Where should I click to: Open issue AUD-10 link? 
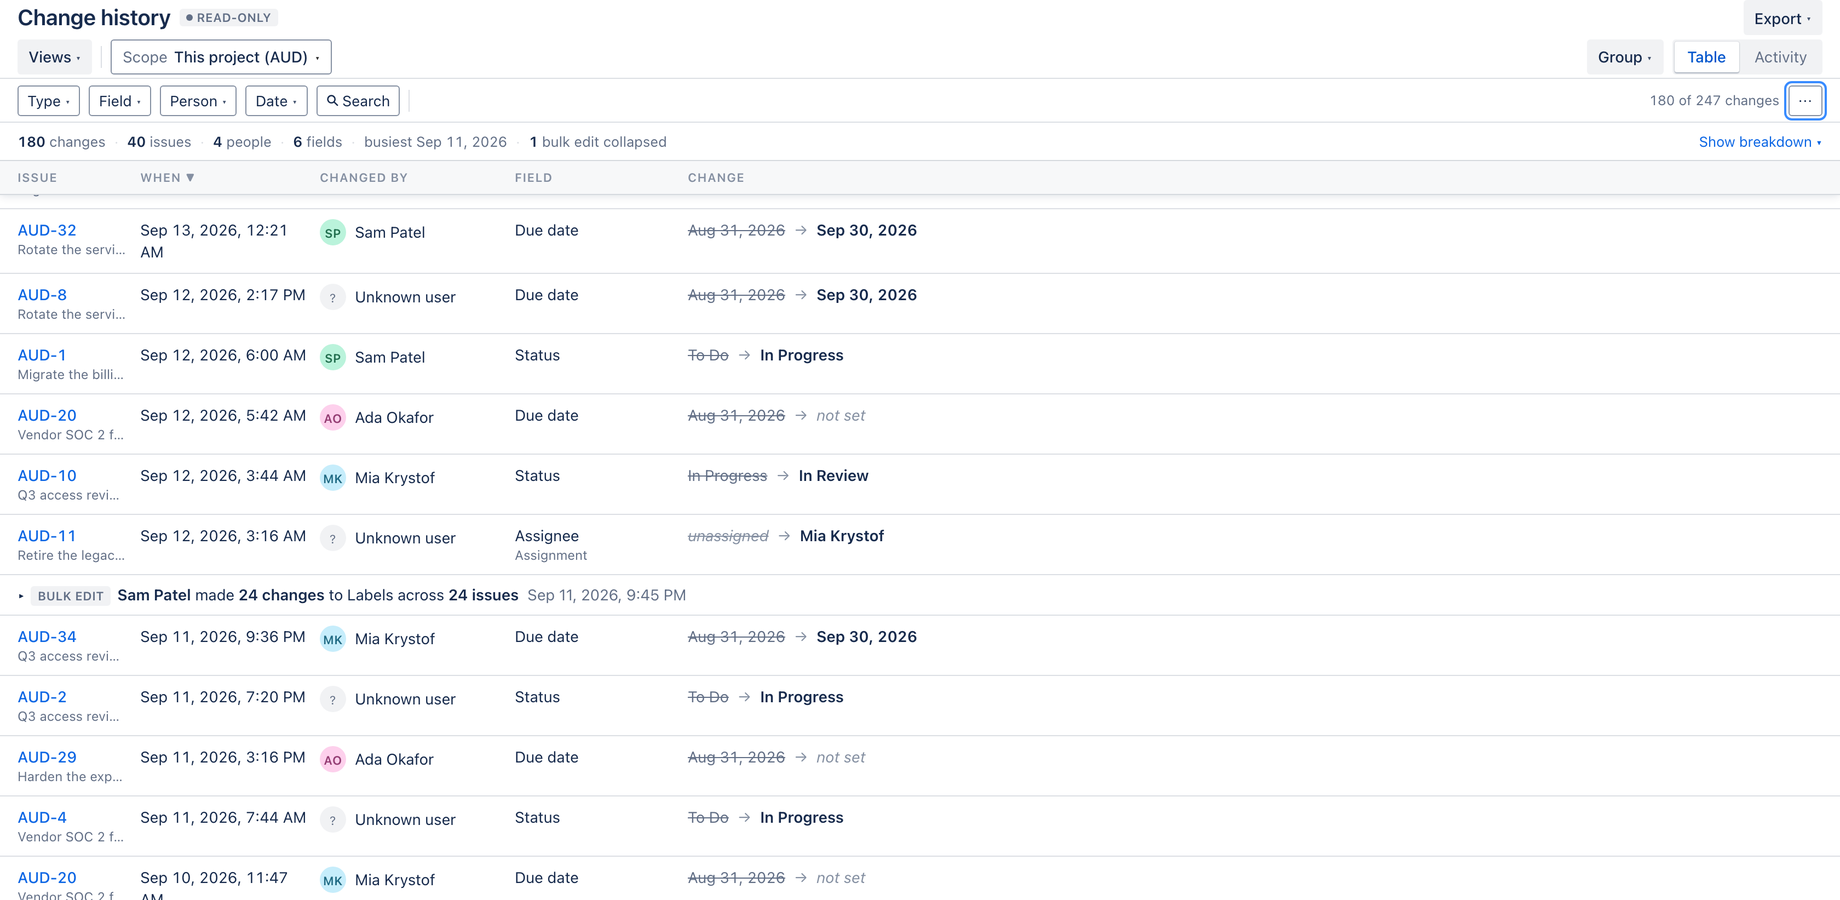[x=47, y=476]
